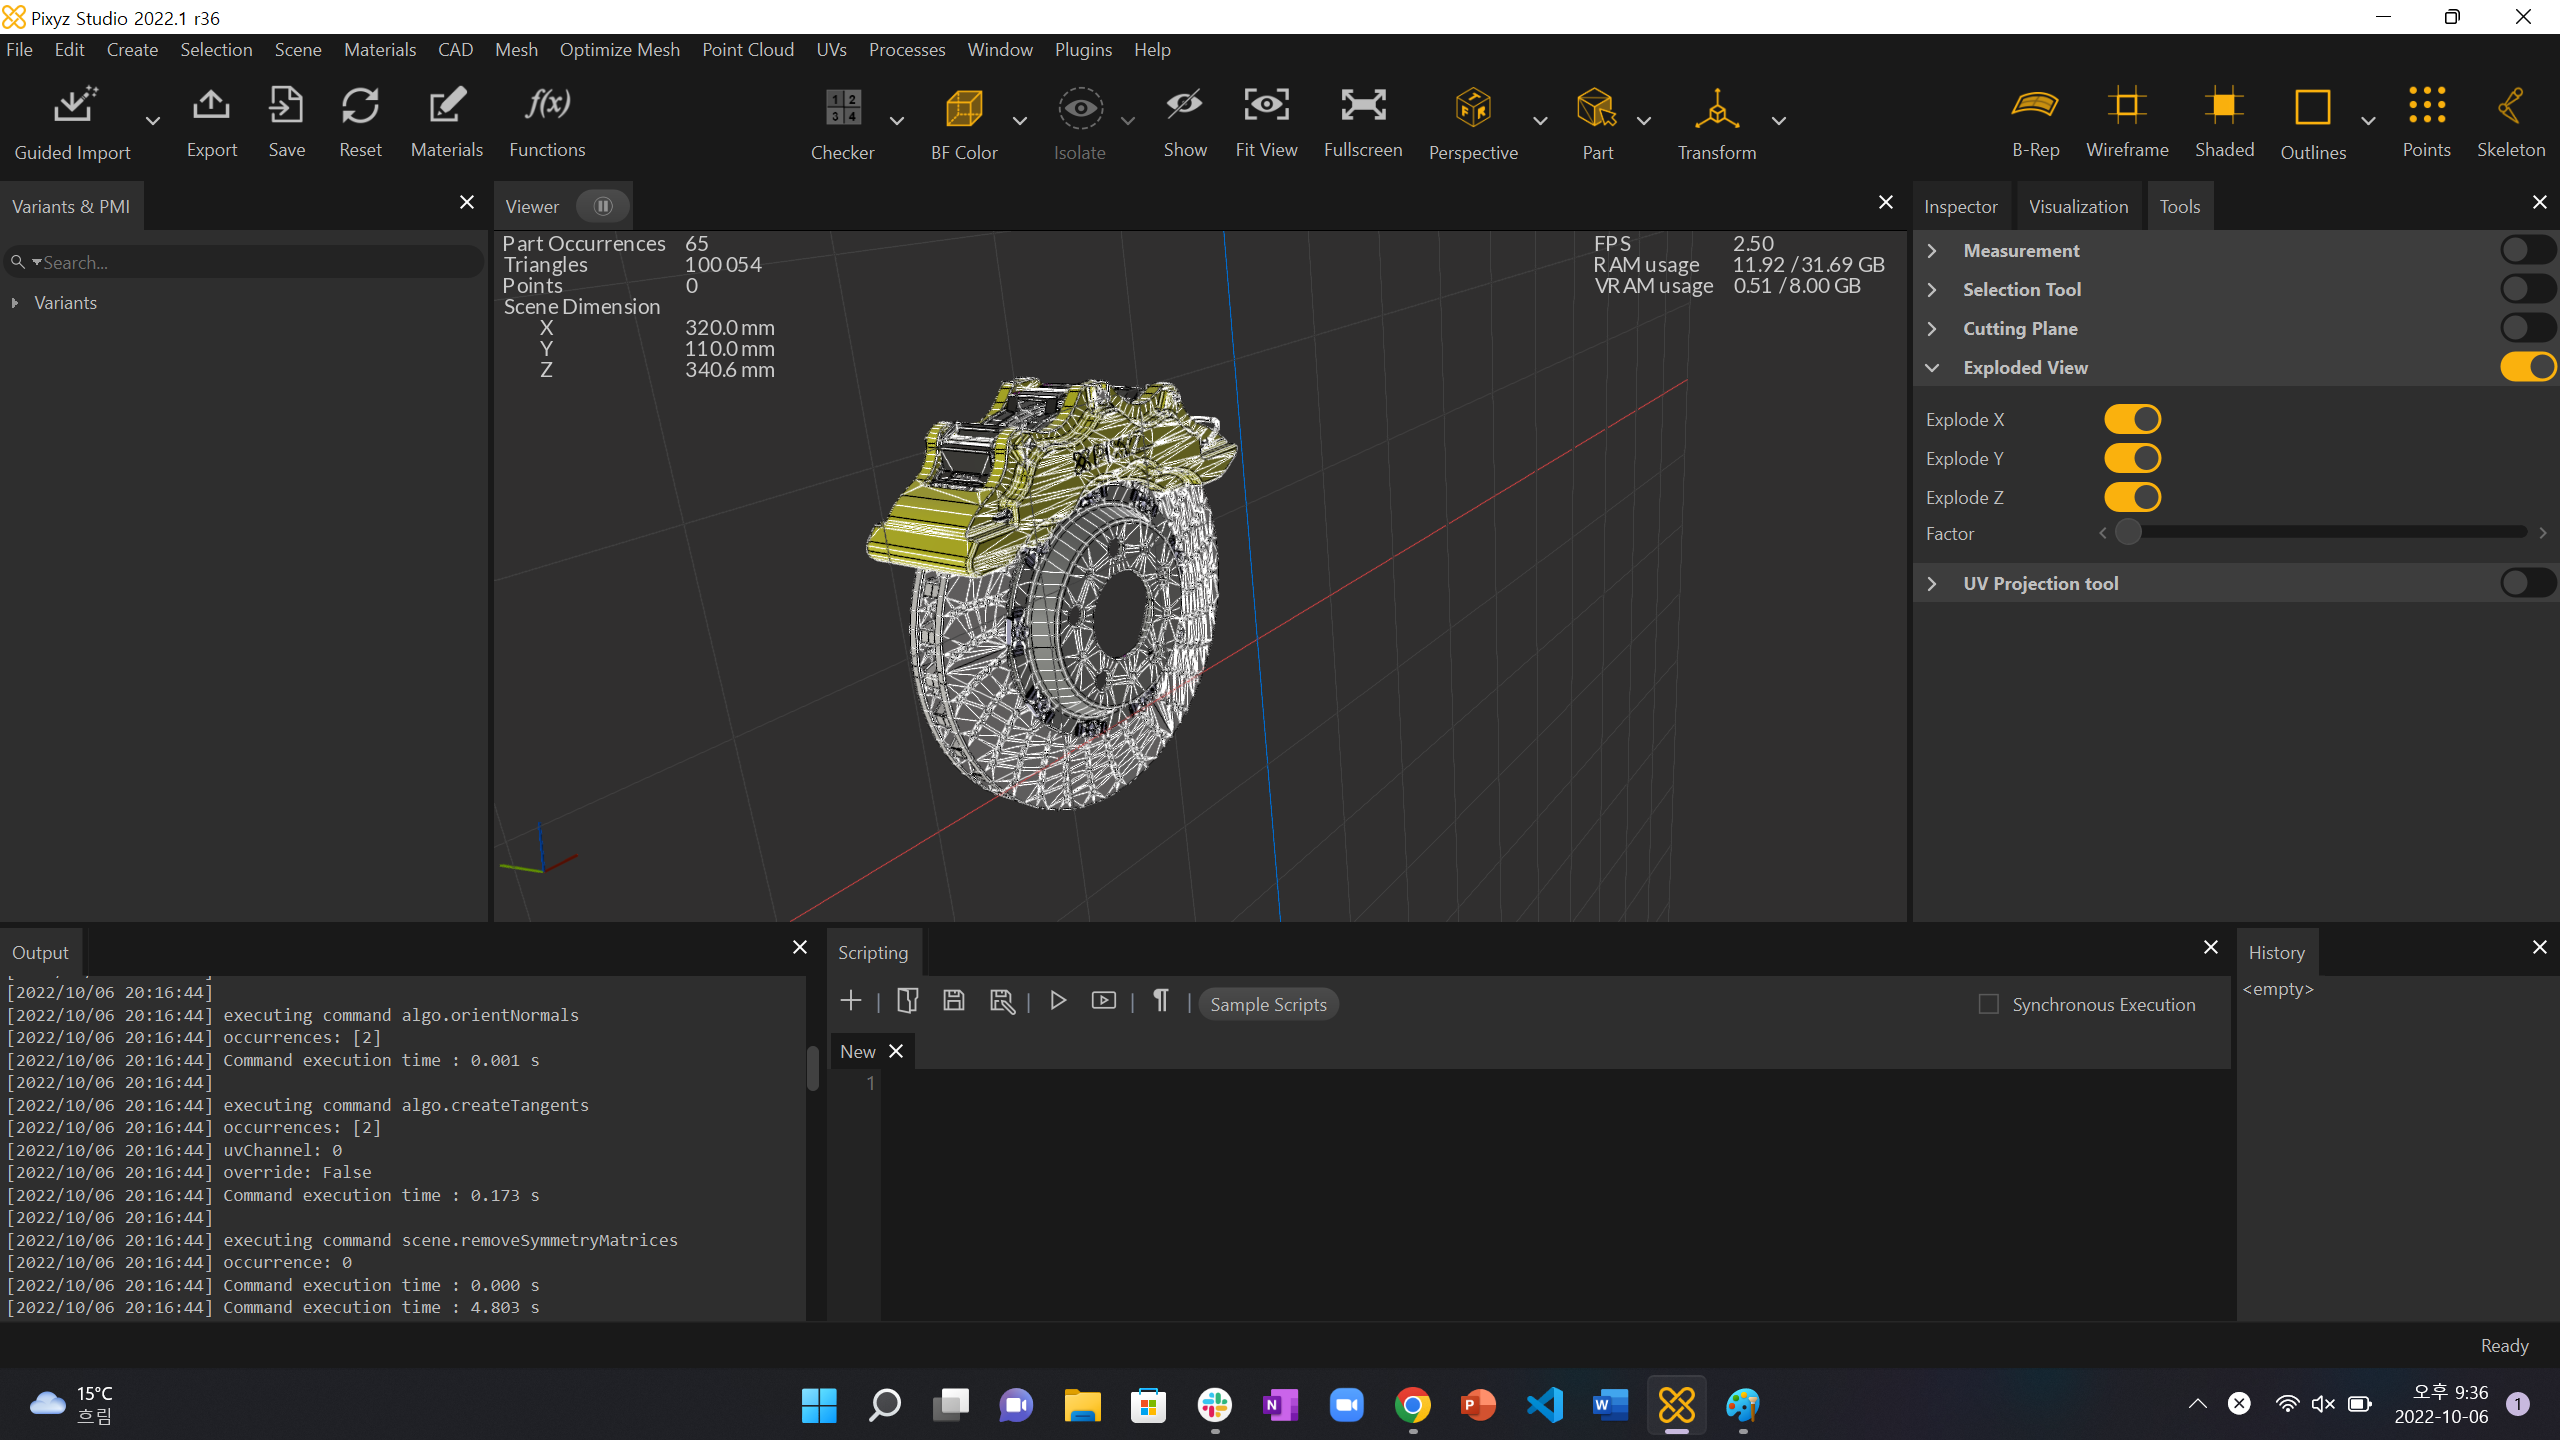Disable the Explode X toggle
This screenshot has height=1440, width=2560.
pos(2132,419)
